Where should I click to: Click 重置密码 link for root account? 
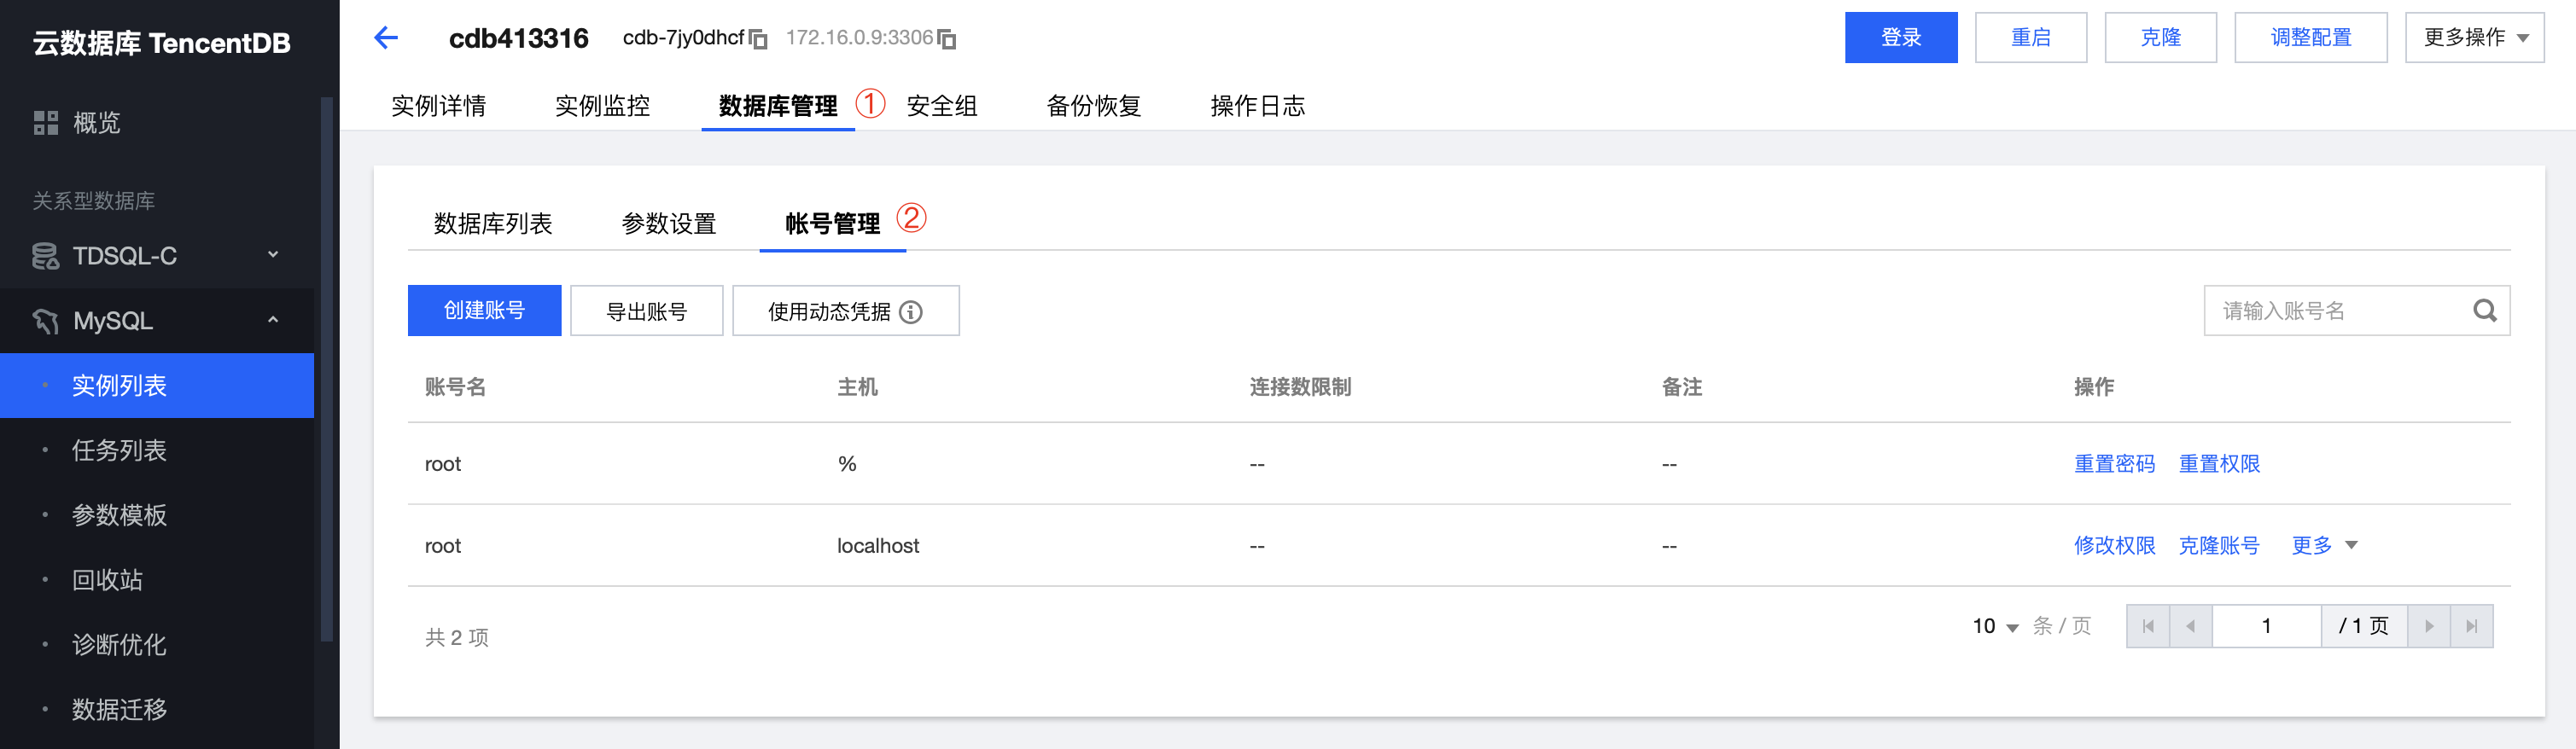coord(2114,464)
